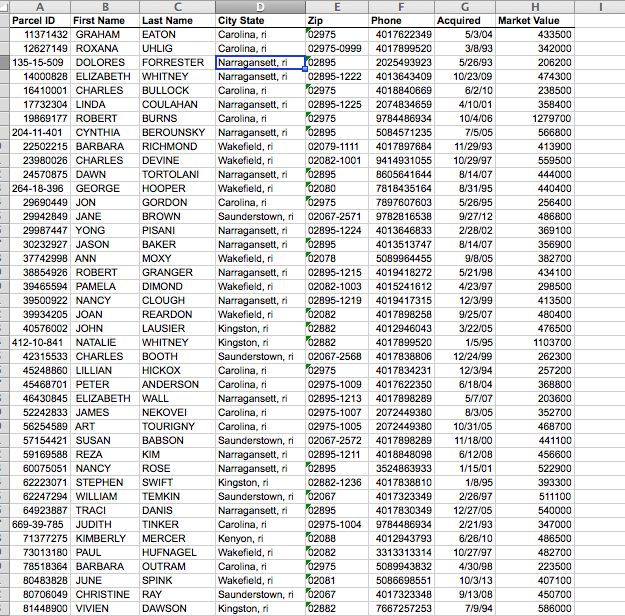The height and width of the screenshot is (616, 625).
Task: Select first name cell PAMELA
Action: pyautogui.click(x=105, y=286)
